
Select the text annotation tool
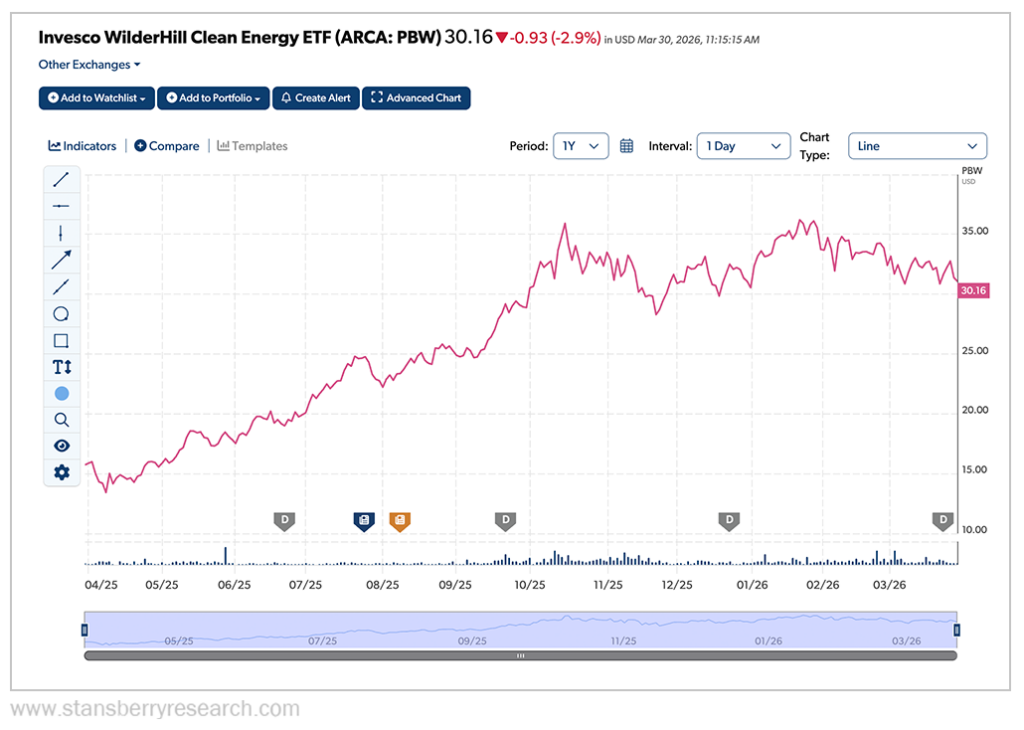[62, 367]
